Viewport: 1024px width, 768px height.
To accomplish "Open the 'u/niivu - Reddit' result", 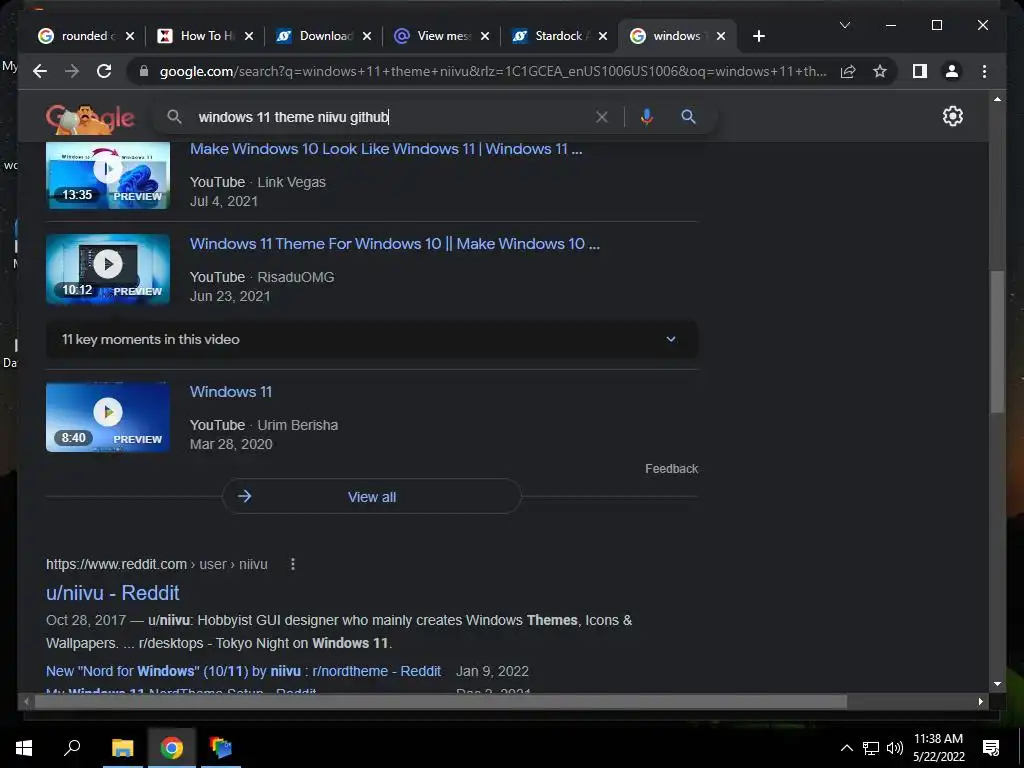I will point(112,593).
